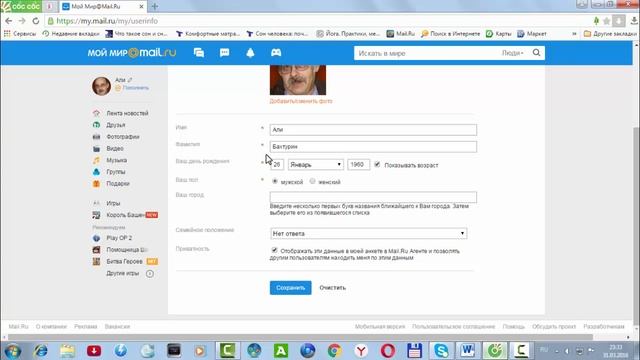Toggle Показывать возраст checkbox
This screenshot has height=360, width=640.
pyautogui.click(x=377, y=164)
